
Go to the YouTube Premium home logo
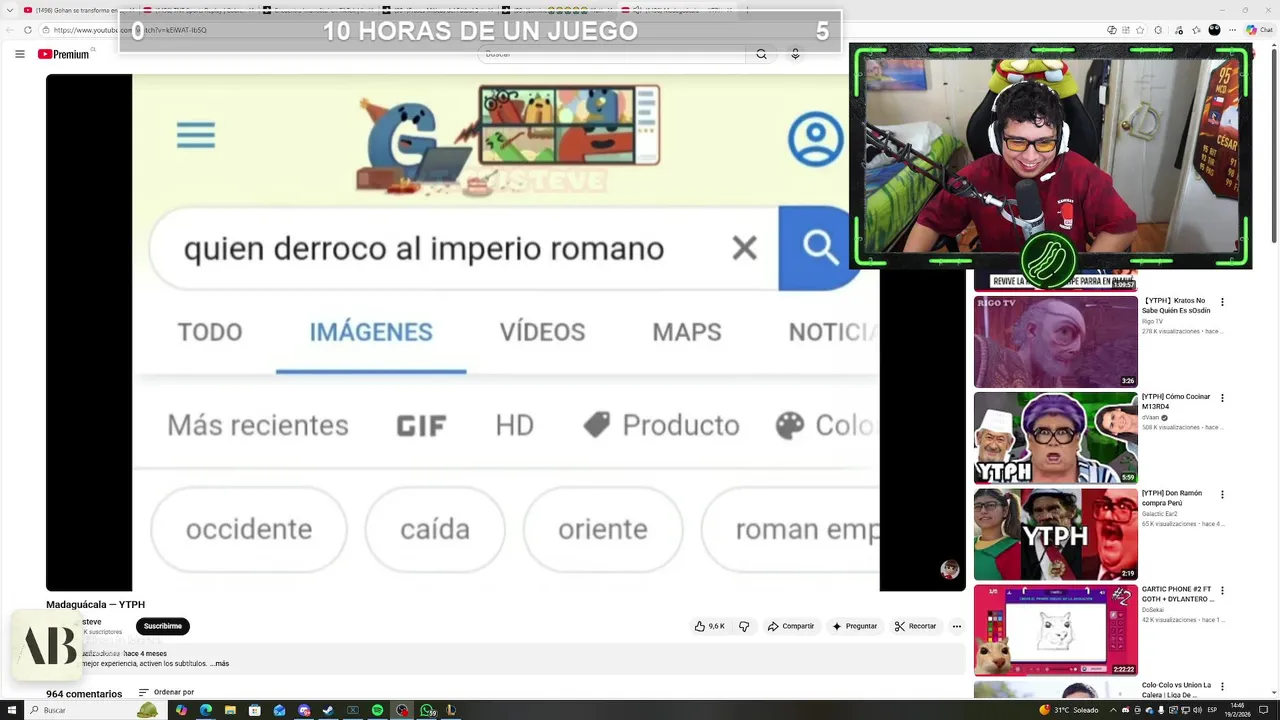64,54
